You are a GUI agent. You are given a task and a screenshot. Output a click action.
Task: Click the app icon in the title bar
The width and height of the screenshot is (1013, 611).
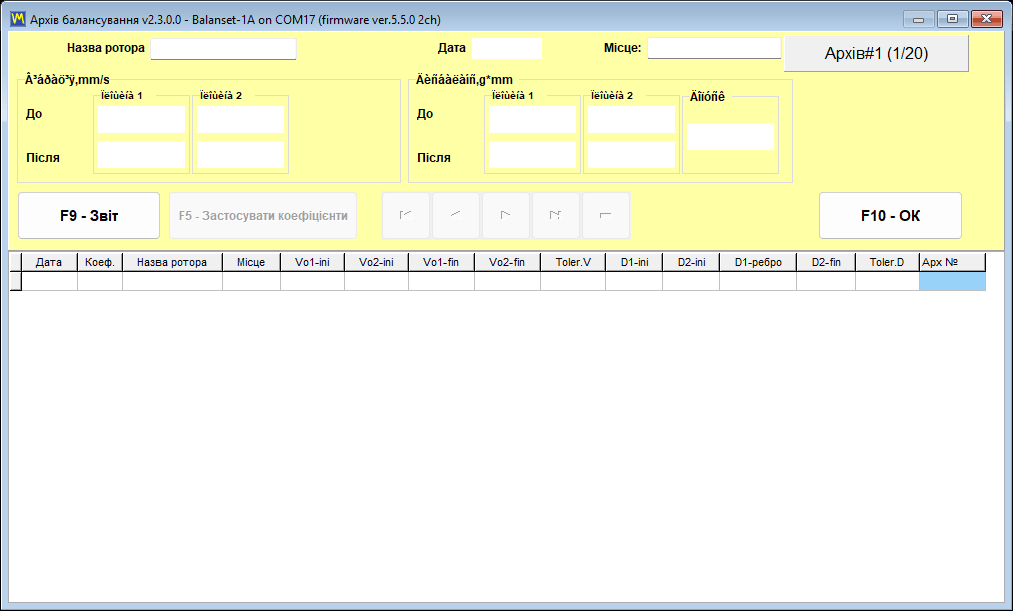17,19
